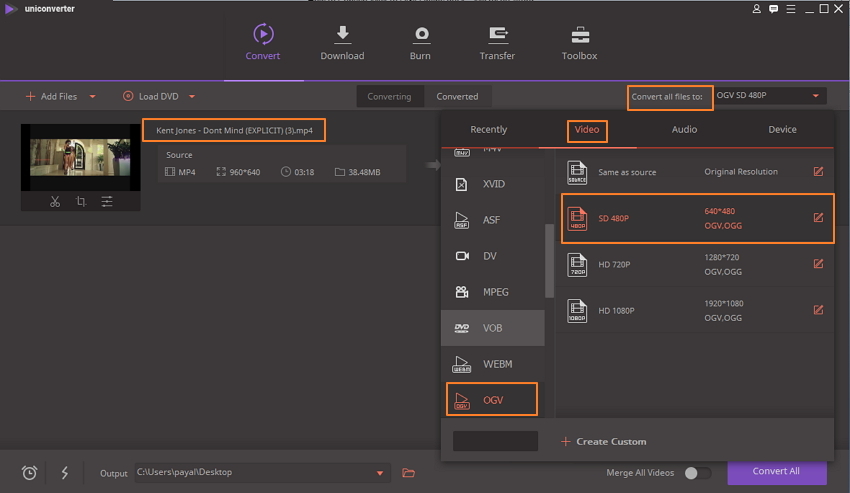Switch to the Converting tab
Screen dimensions: 850x493
(389, 97)
